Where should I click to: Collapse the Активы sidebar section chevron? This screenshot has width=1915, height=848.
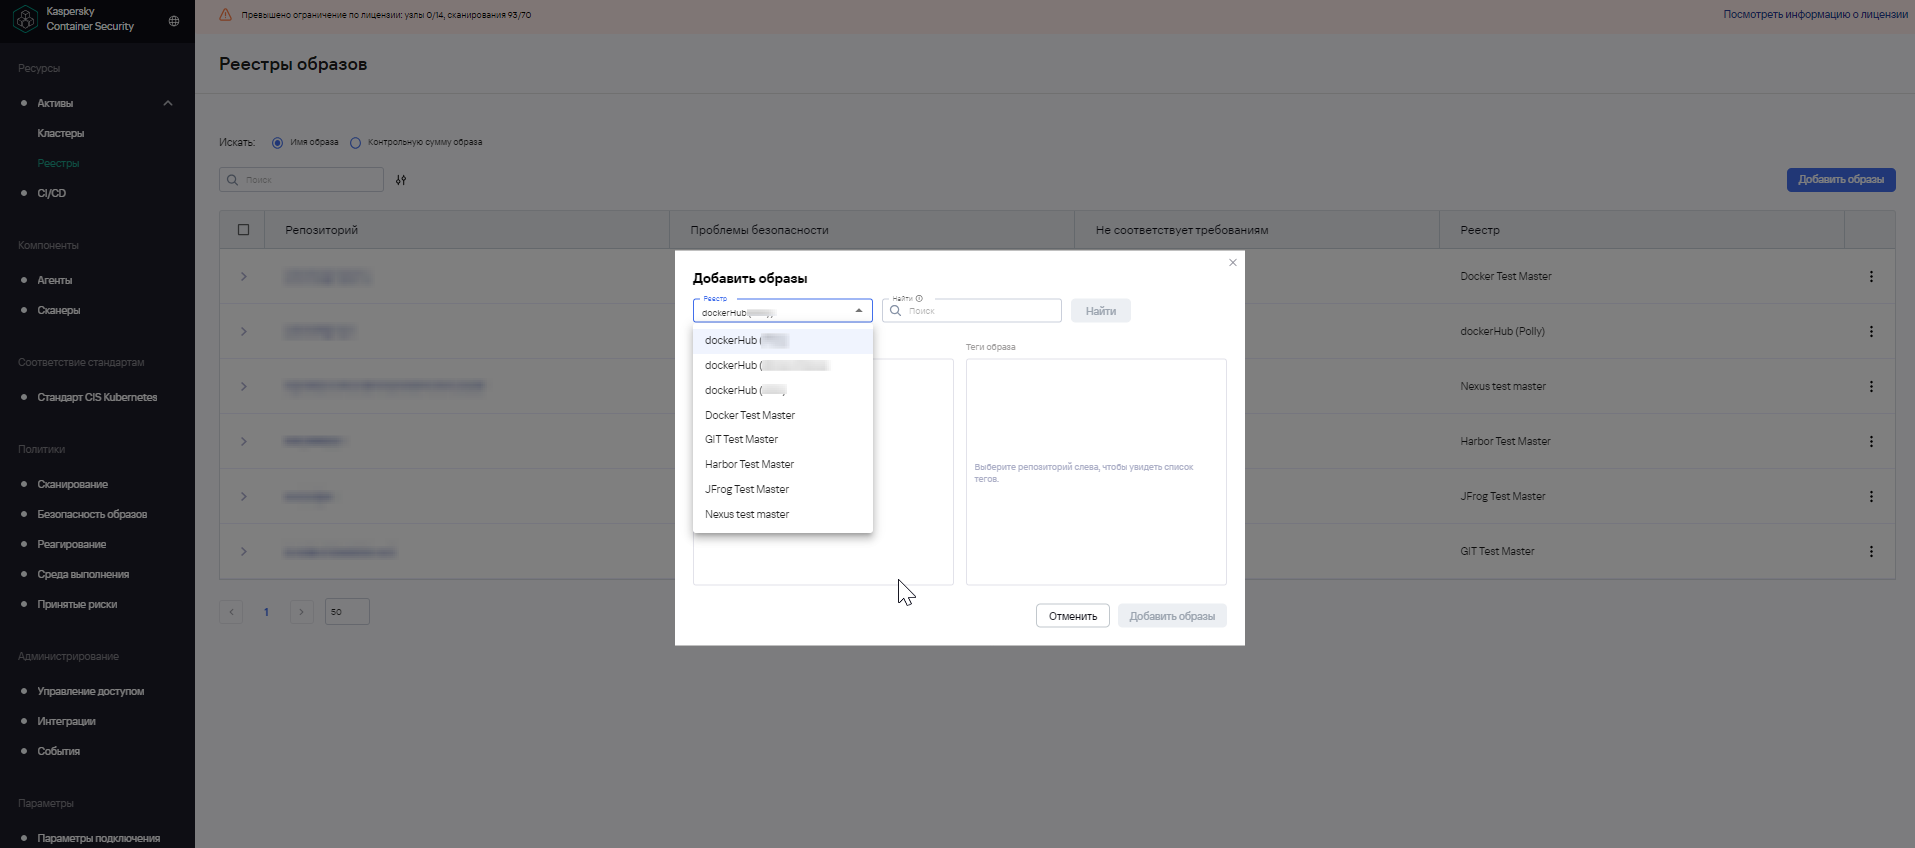(x=168, y=103)
